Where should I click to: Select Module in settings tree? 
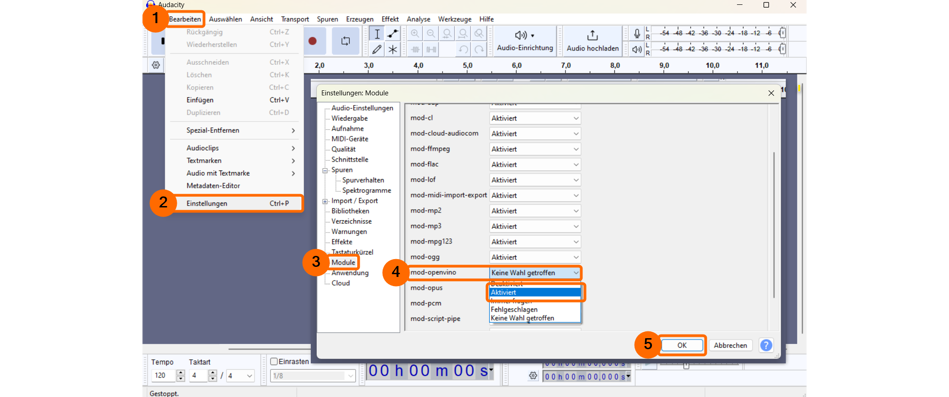(343, 263)
